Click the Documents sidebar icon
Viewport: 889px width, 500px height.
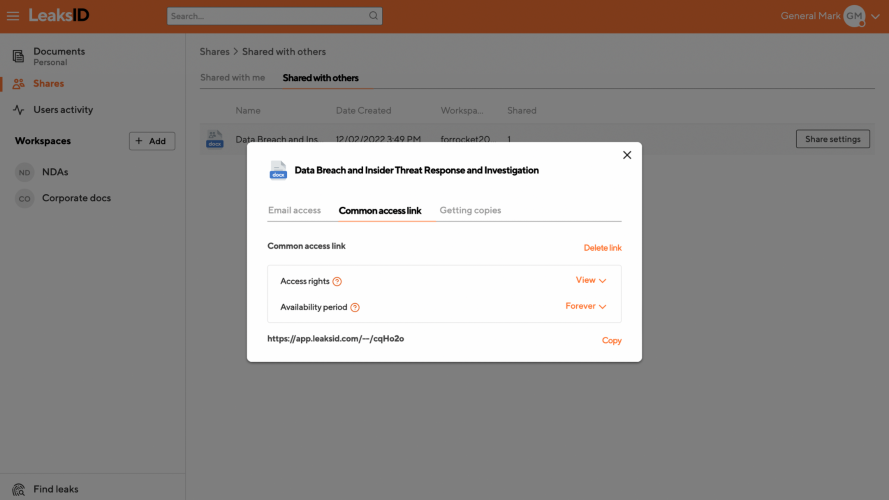[x=18, y=56]
